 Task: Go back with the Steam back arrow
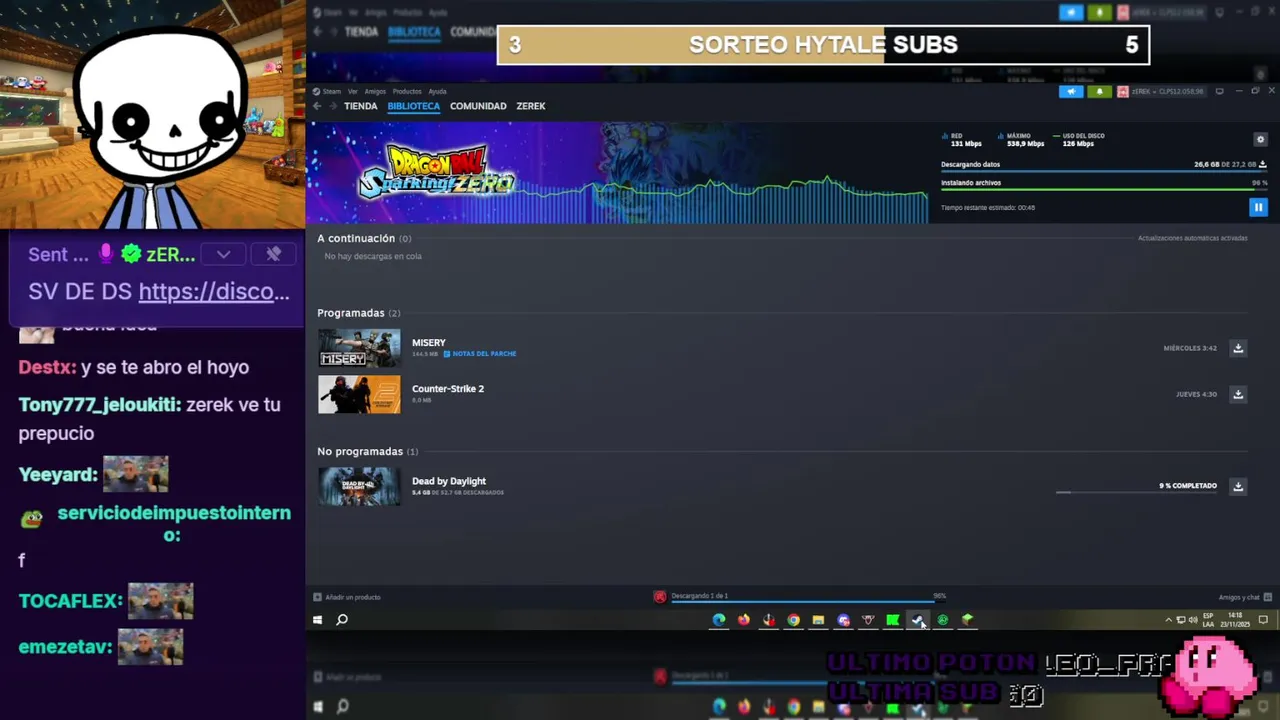click(317, 106)
